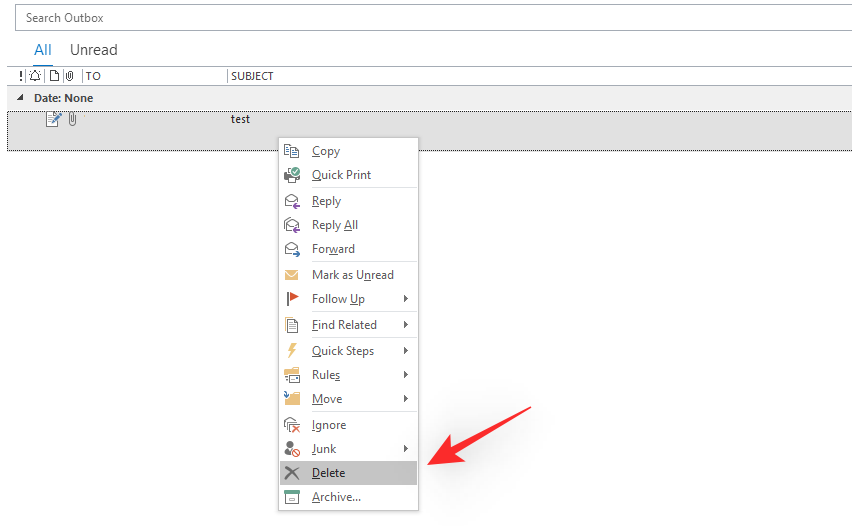Expand the Follow Up submenu arrow
852x526 pixels.
[406, 299]
